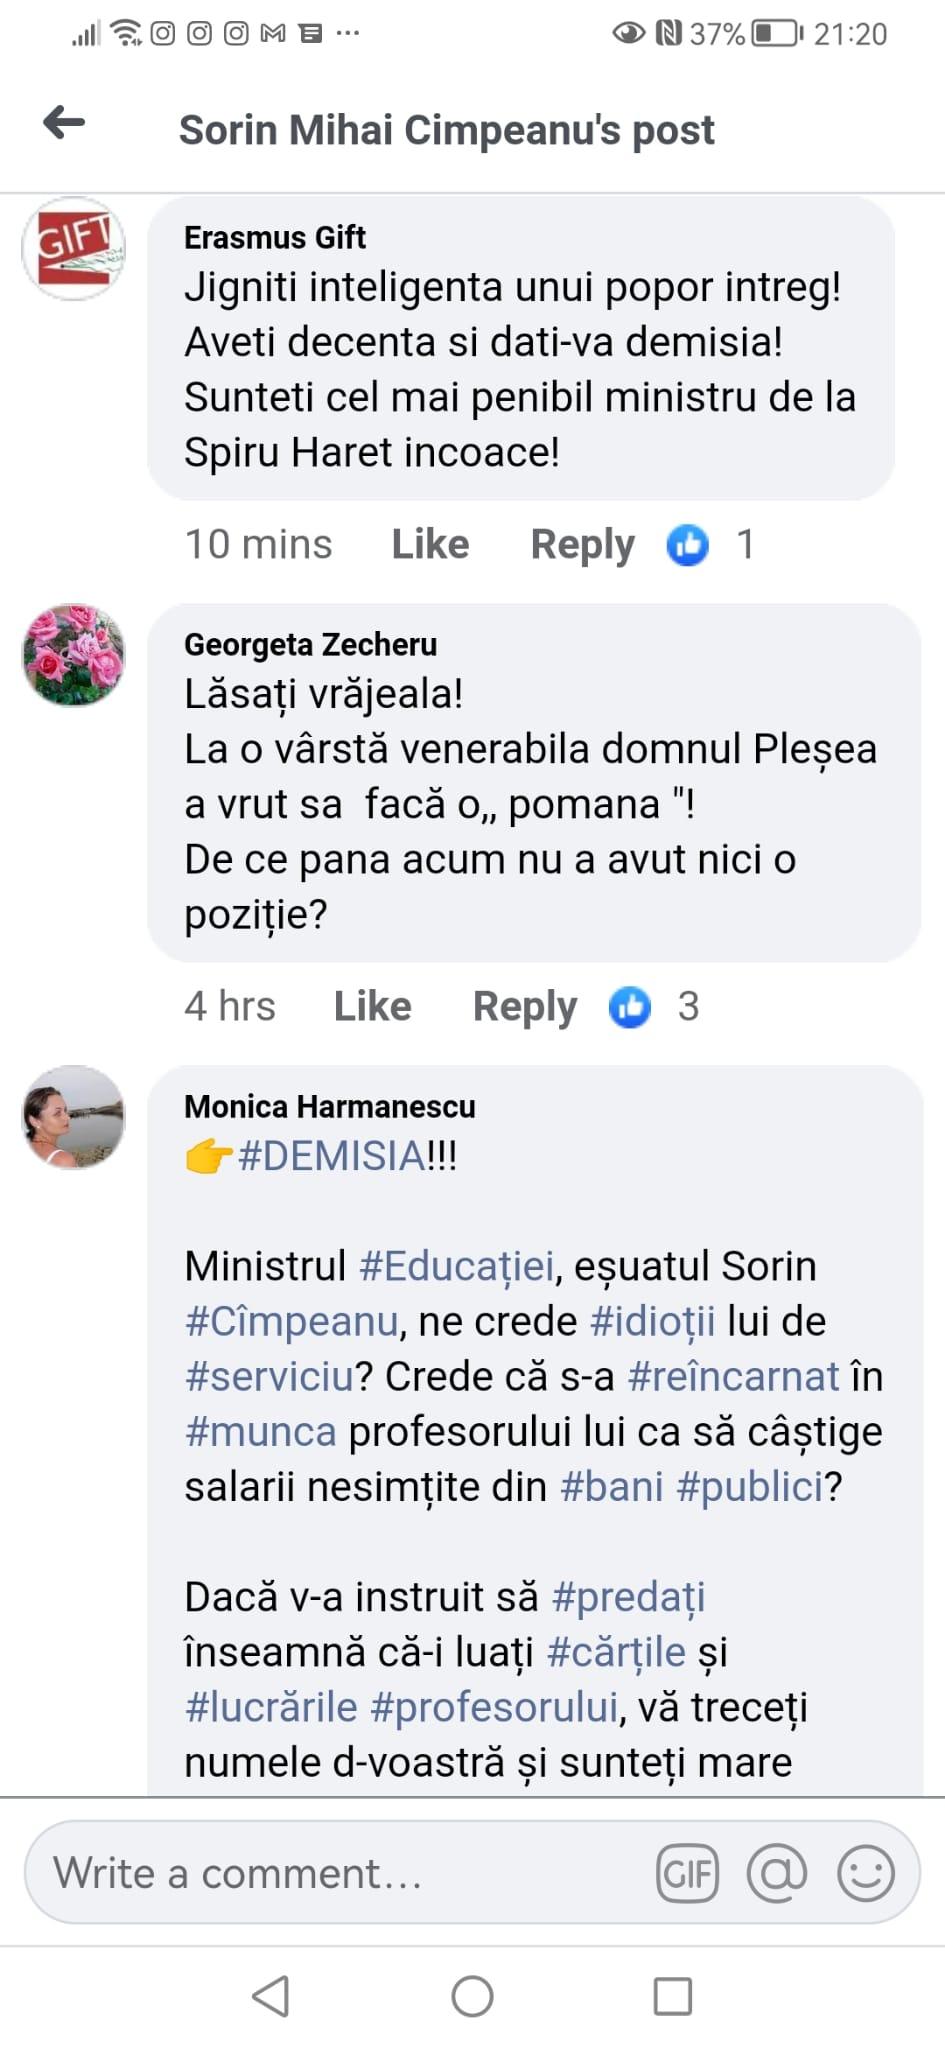The image size is (945, 2048).
Task: Open the emoji smiley picker
Action: (x=865, y=1873)
